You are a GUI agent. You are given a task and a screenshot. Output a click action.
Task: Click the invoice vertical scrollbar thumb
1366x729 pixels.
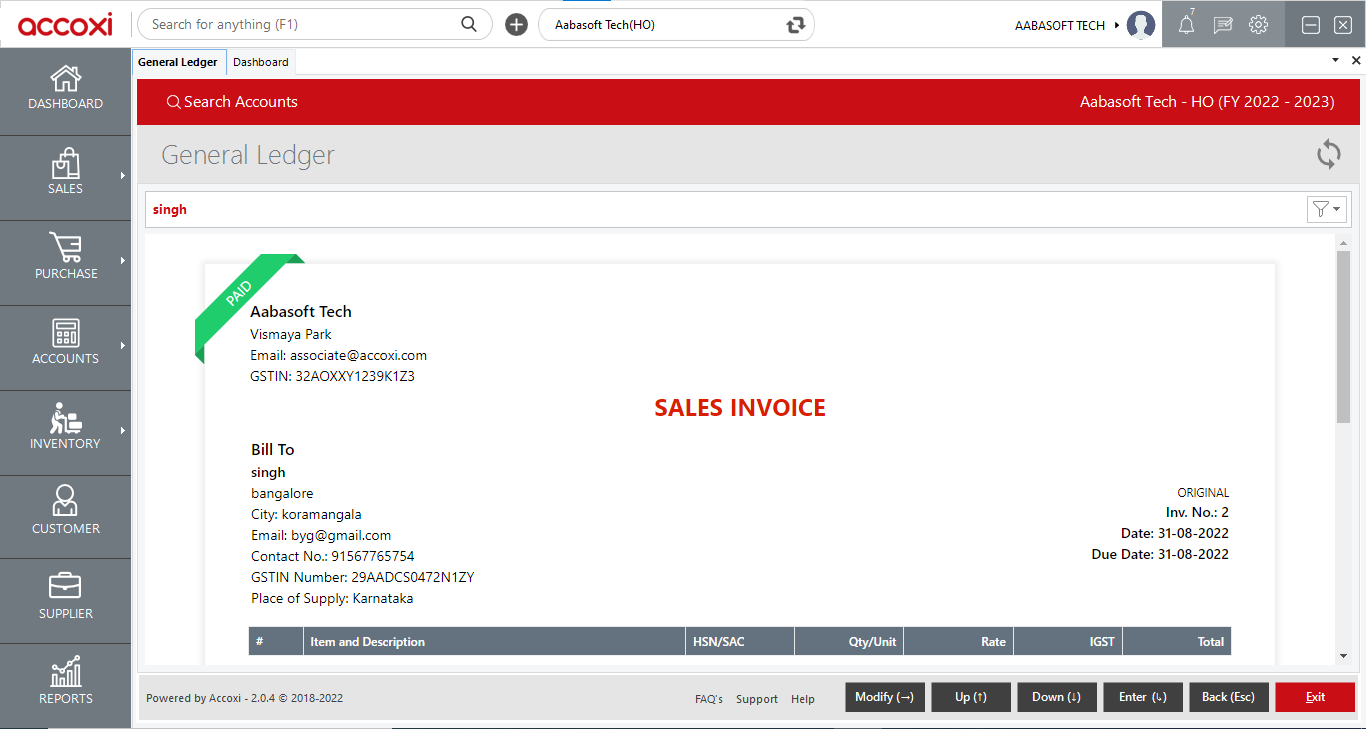1343,336
